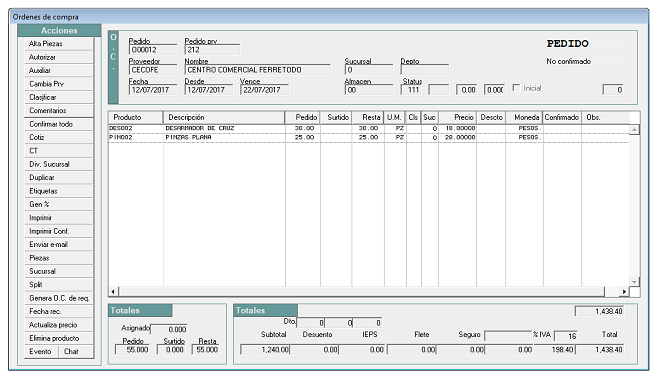Click the % IVA field 16
Screen dimensions: 658x379
pos(566,336)
